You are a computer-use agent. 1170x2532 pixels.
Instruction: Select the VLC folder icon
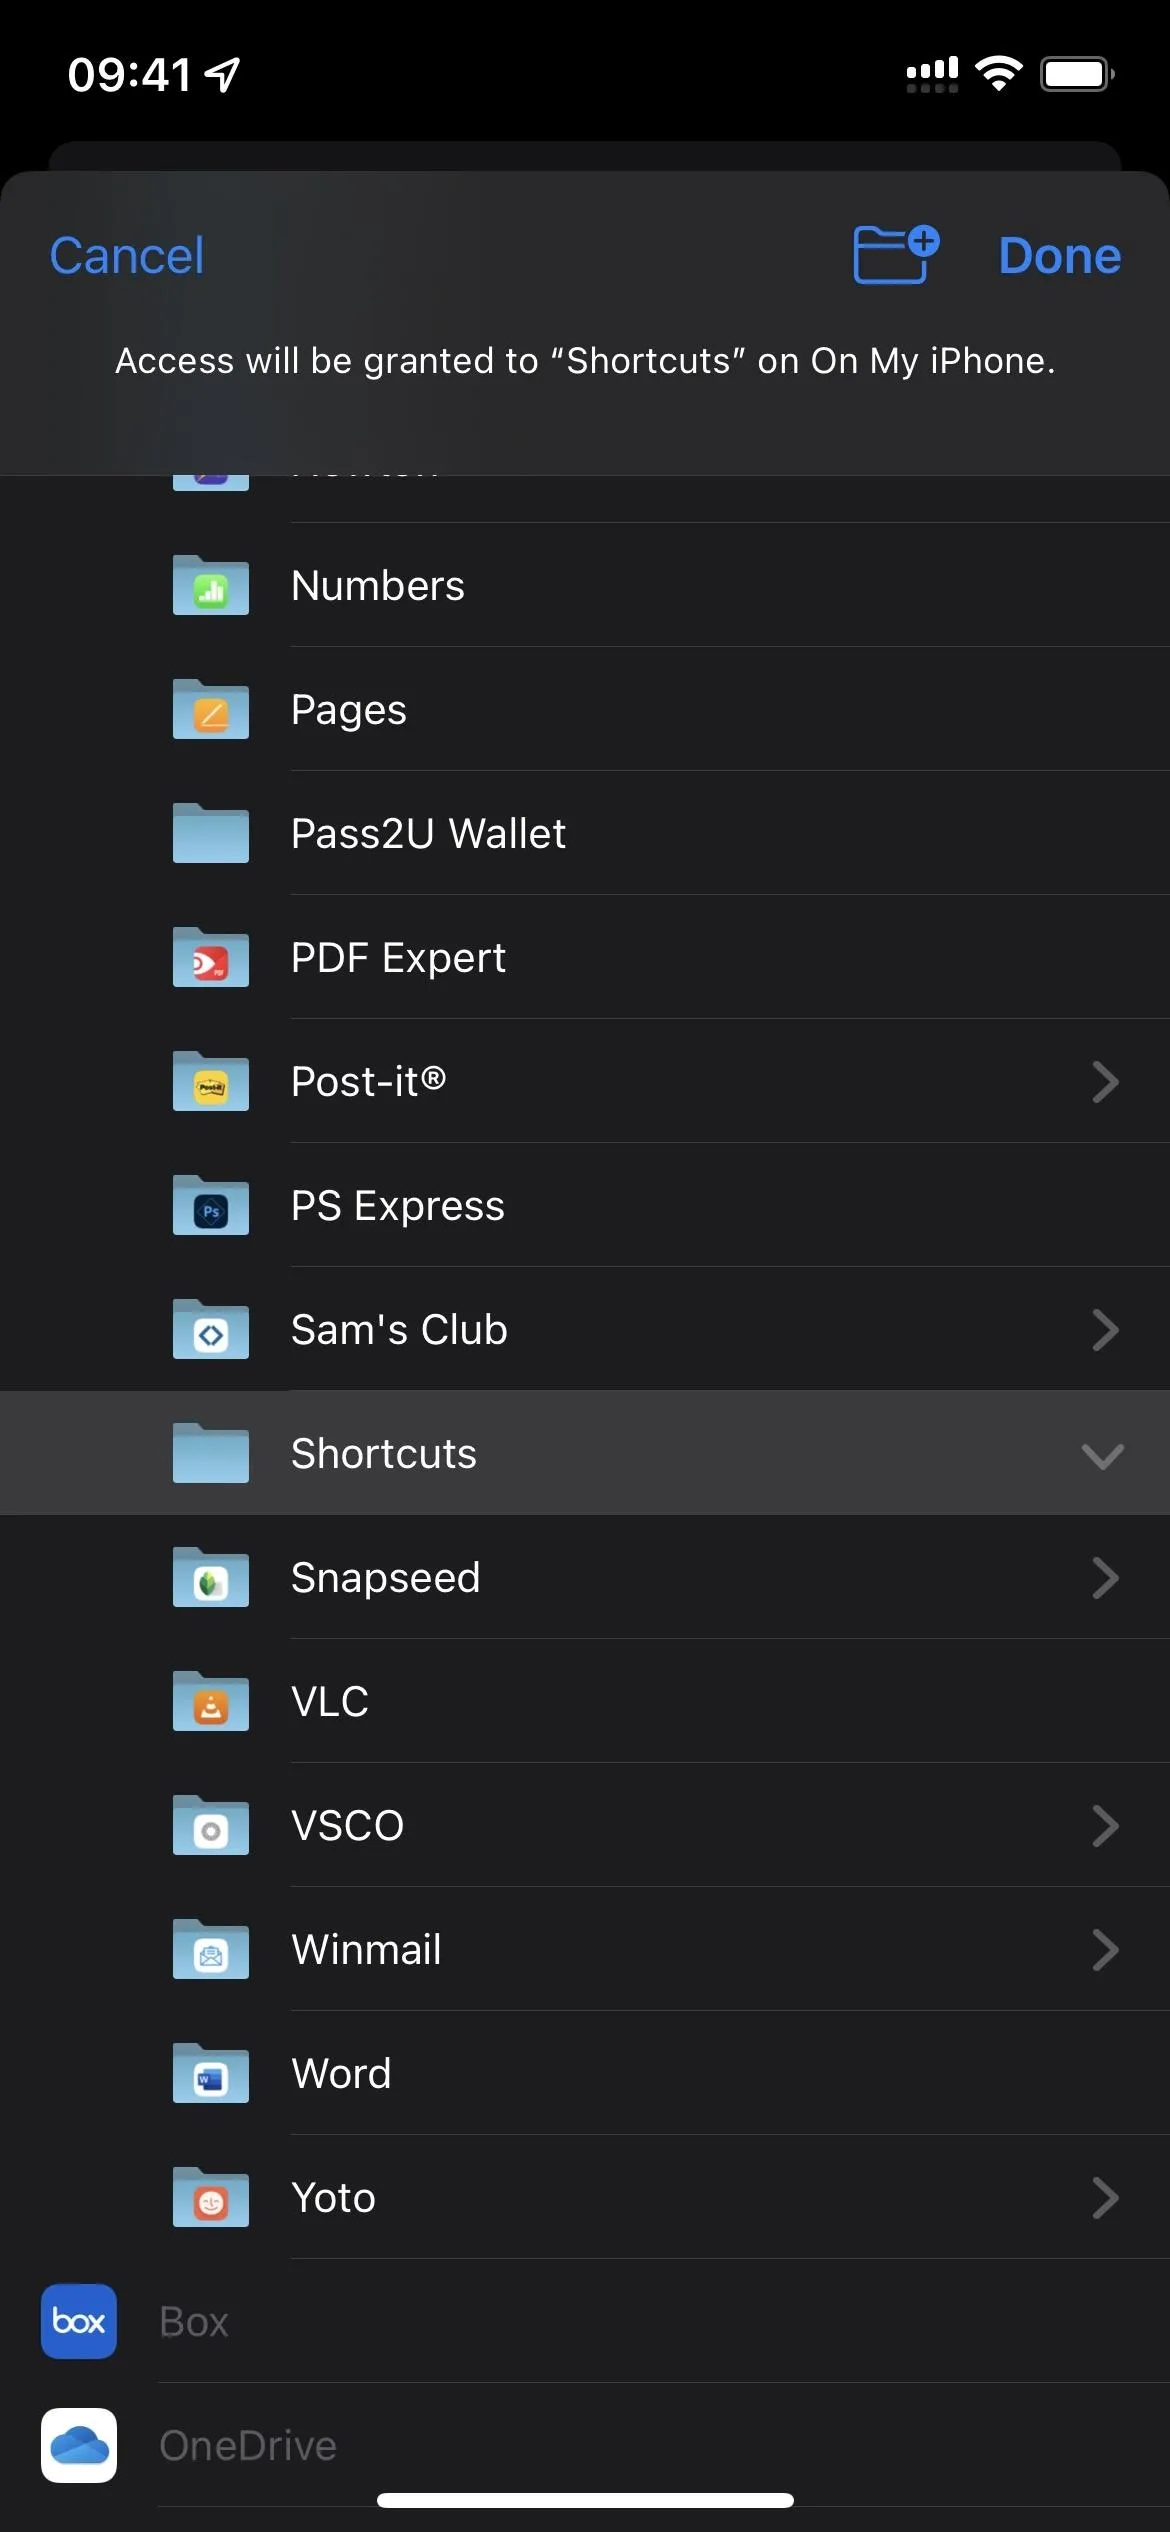pos(211,1701)
